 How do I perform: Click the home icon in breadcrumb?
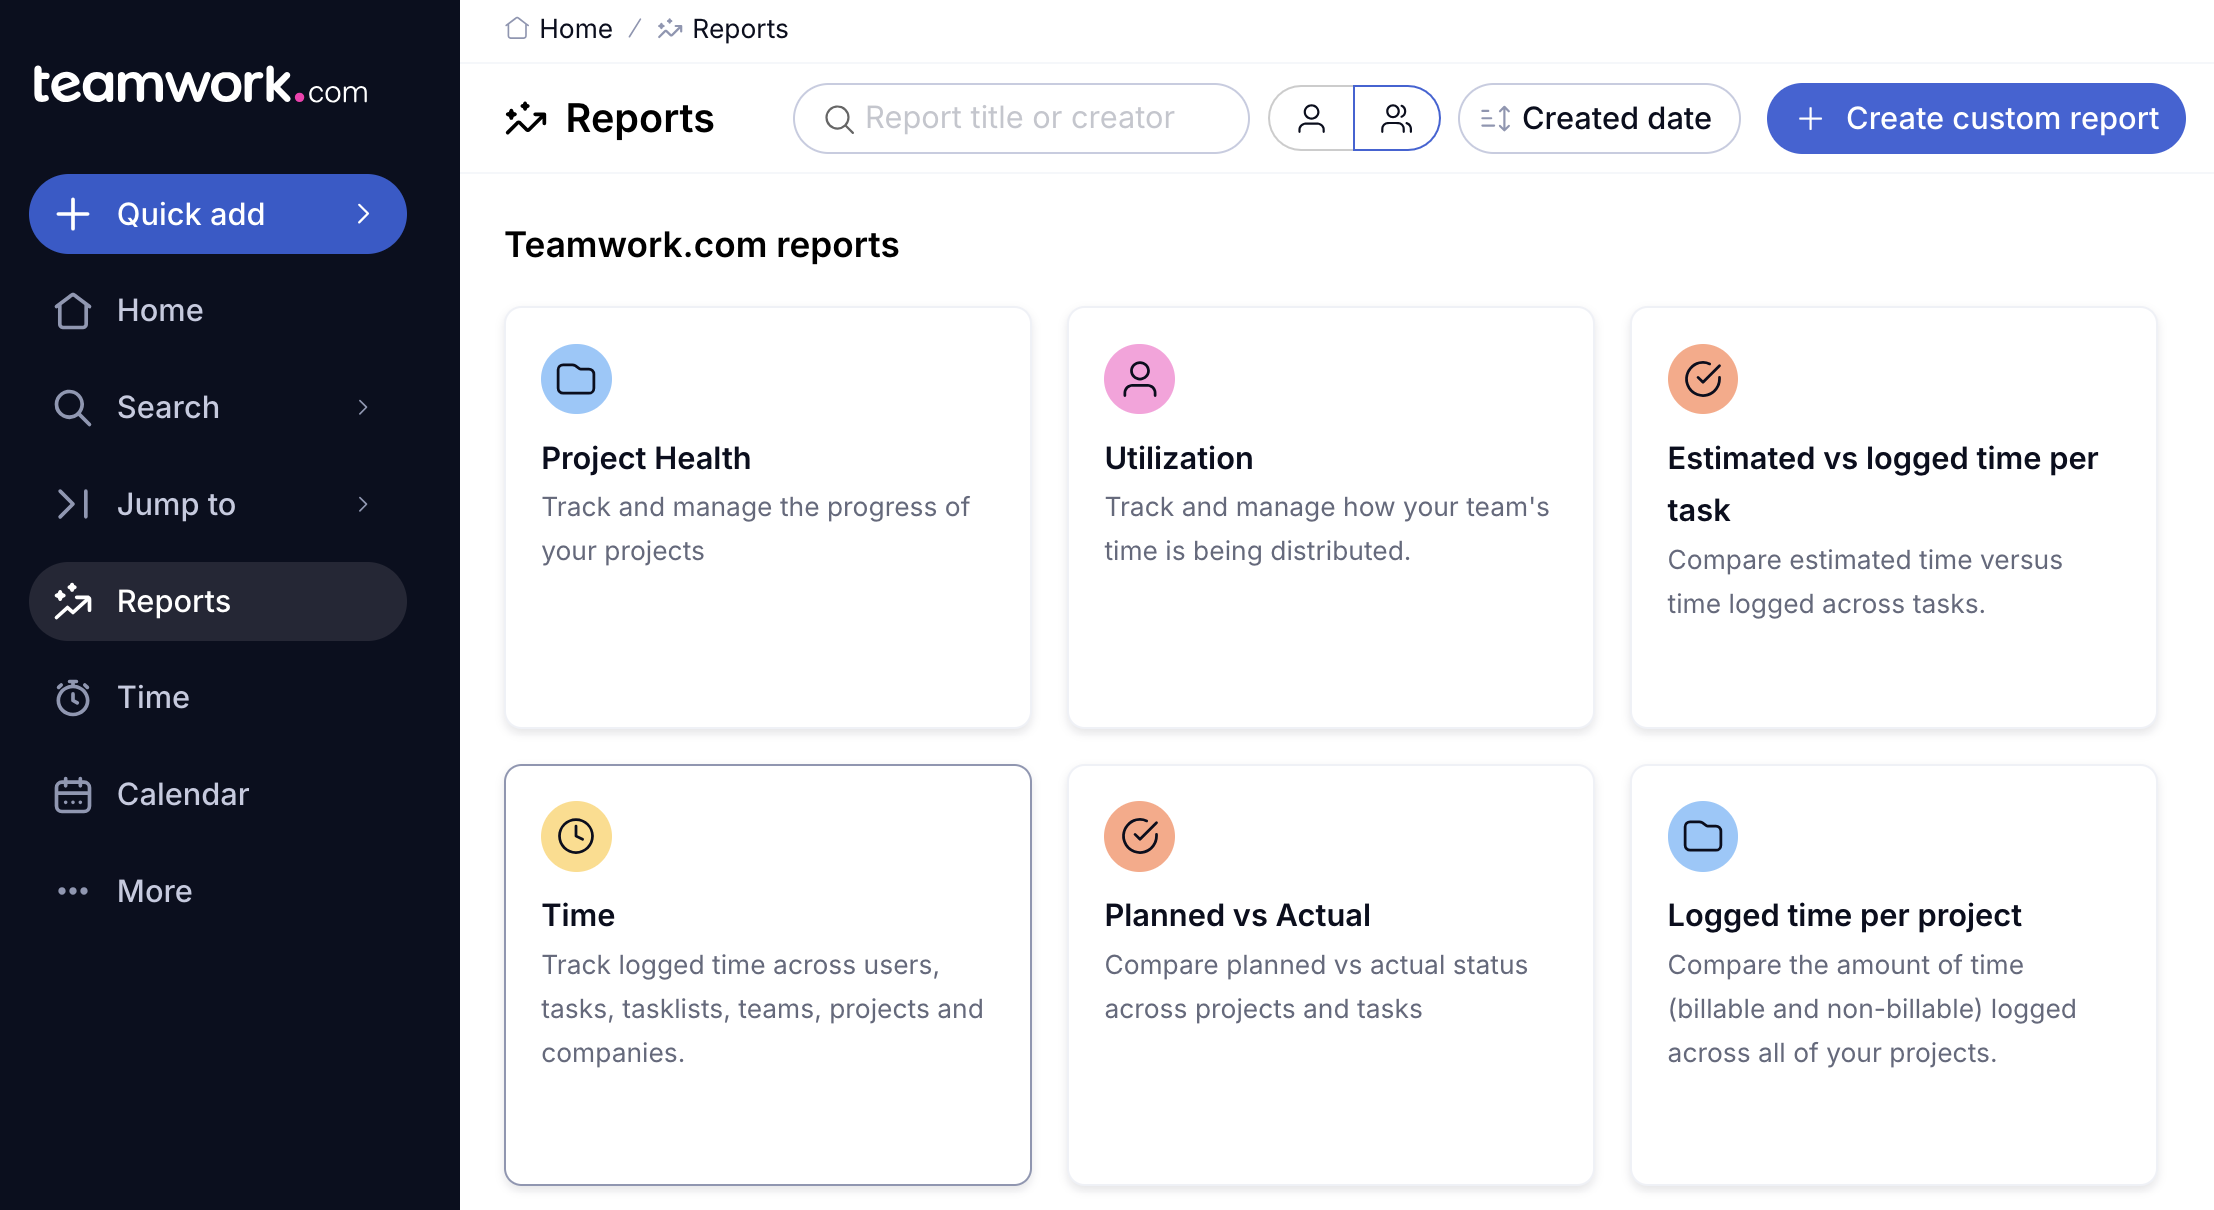click(517, 28)
